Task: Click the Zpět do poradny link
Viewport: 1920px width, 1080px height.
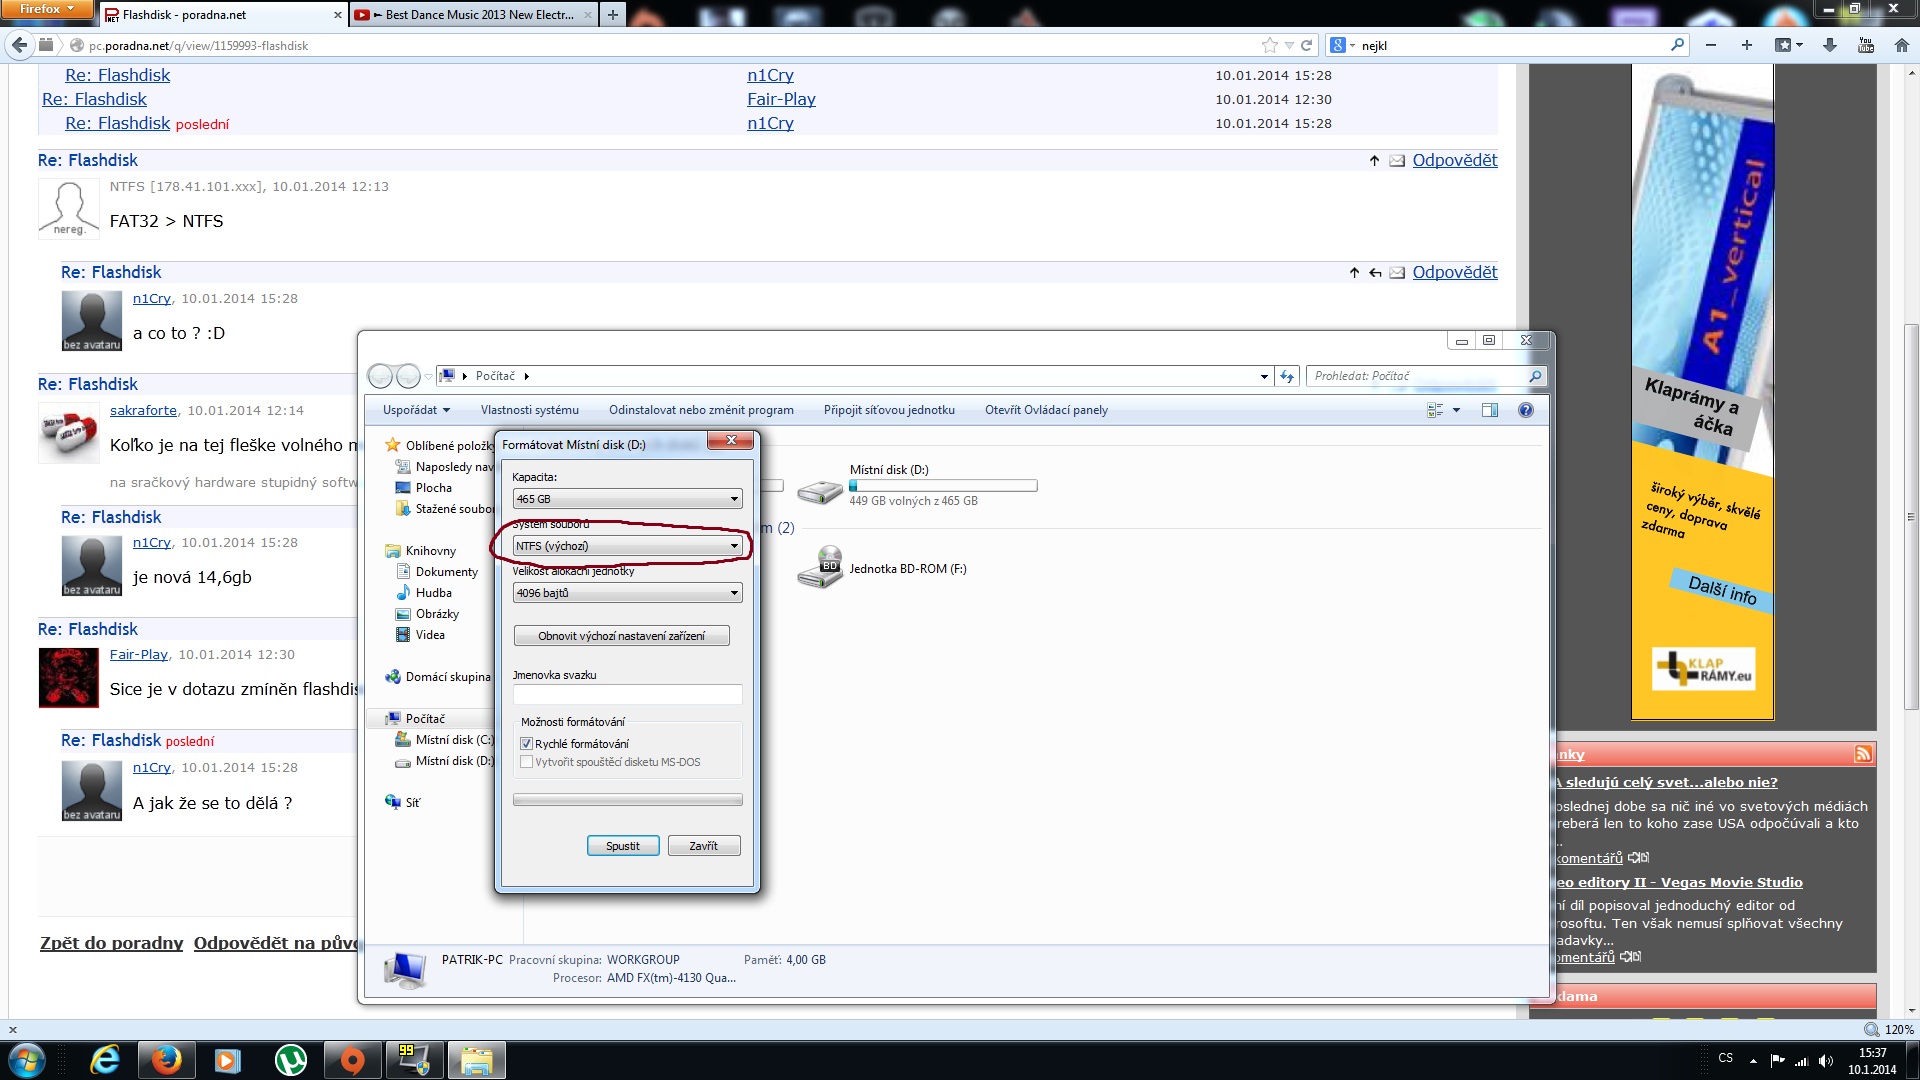Action: (111, 943)
